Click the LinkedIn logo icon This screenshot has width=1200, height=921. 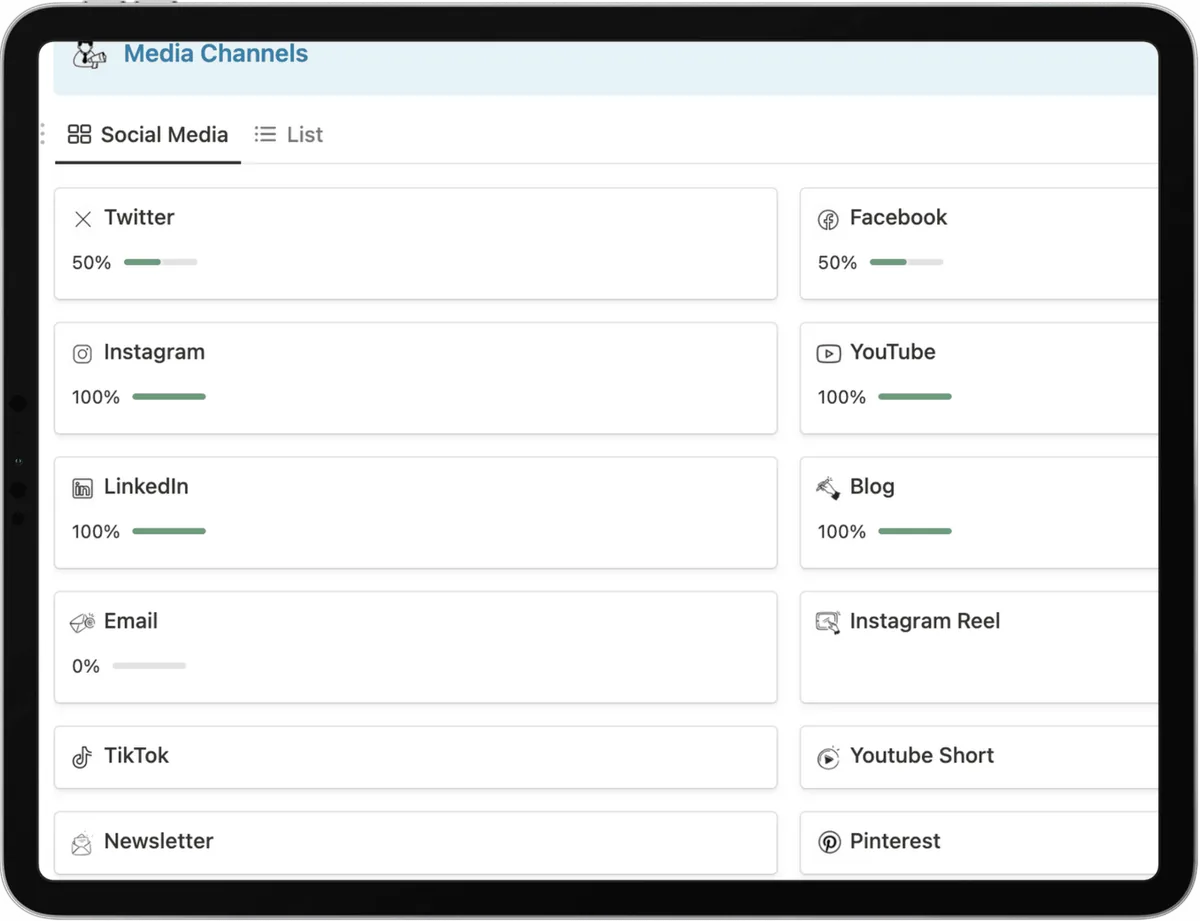(x=83, y=489)
